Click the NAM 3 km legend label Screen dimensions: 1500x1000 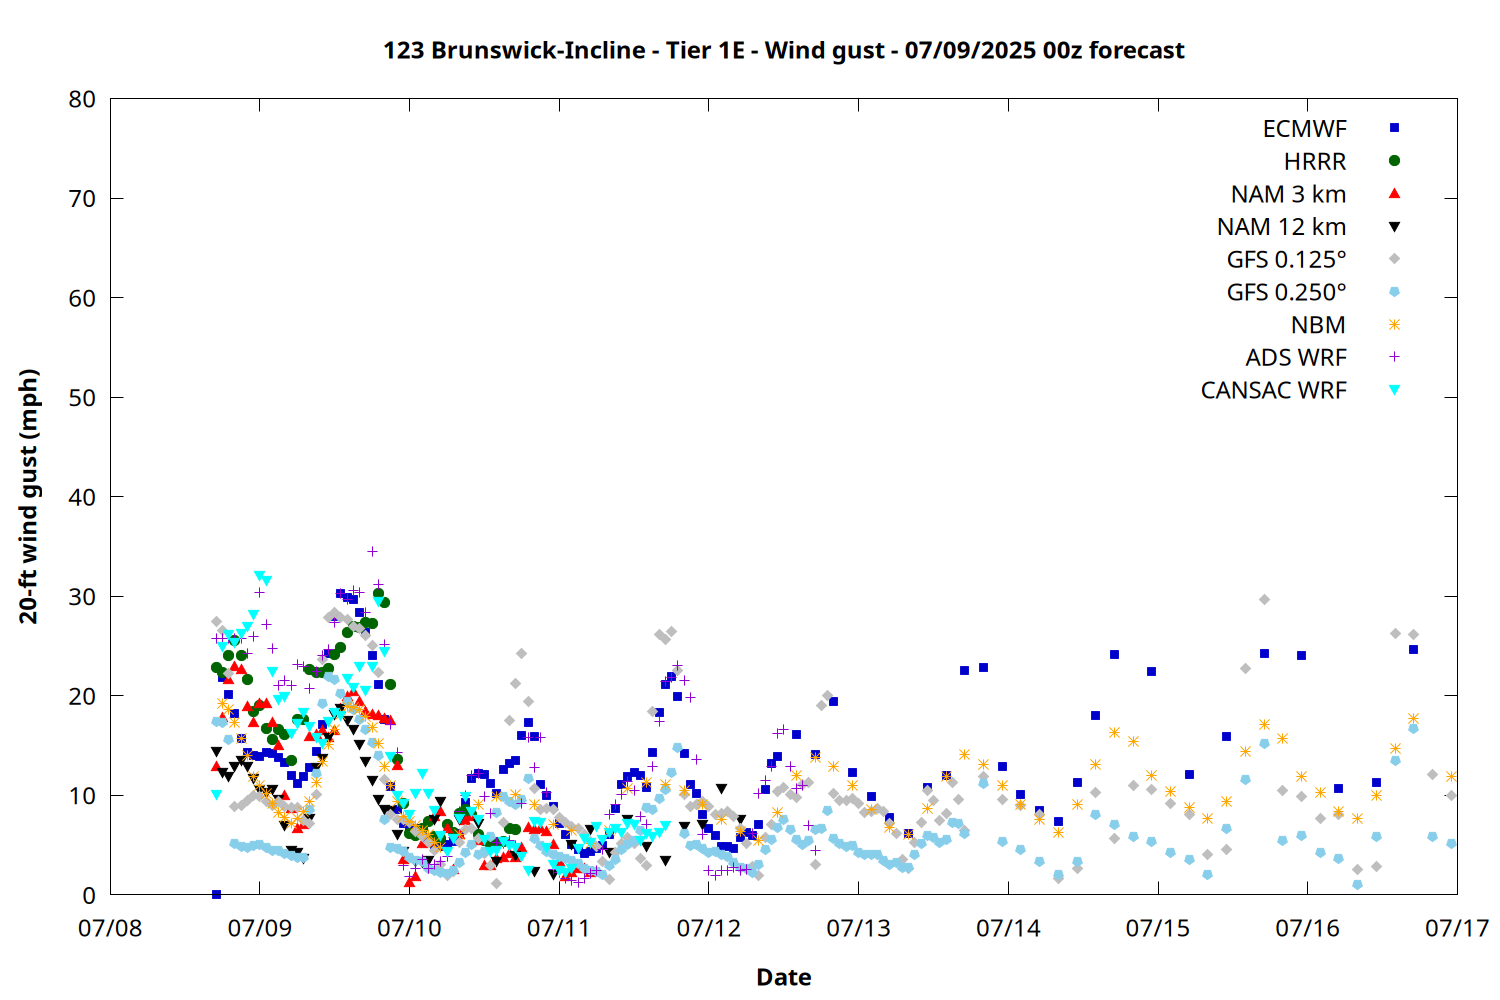[1288, 194]
